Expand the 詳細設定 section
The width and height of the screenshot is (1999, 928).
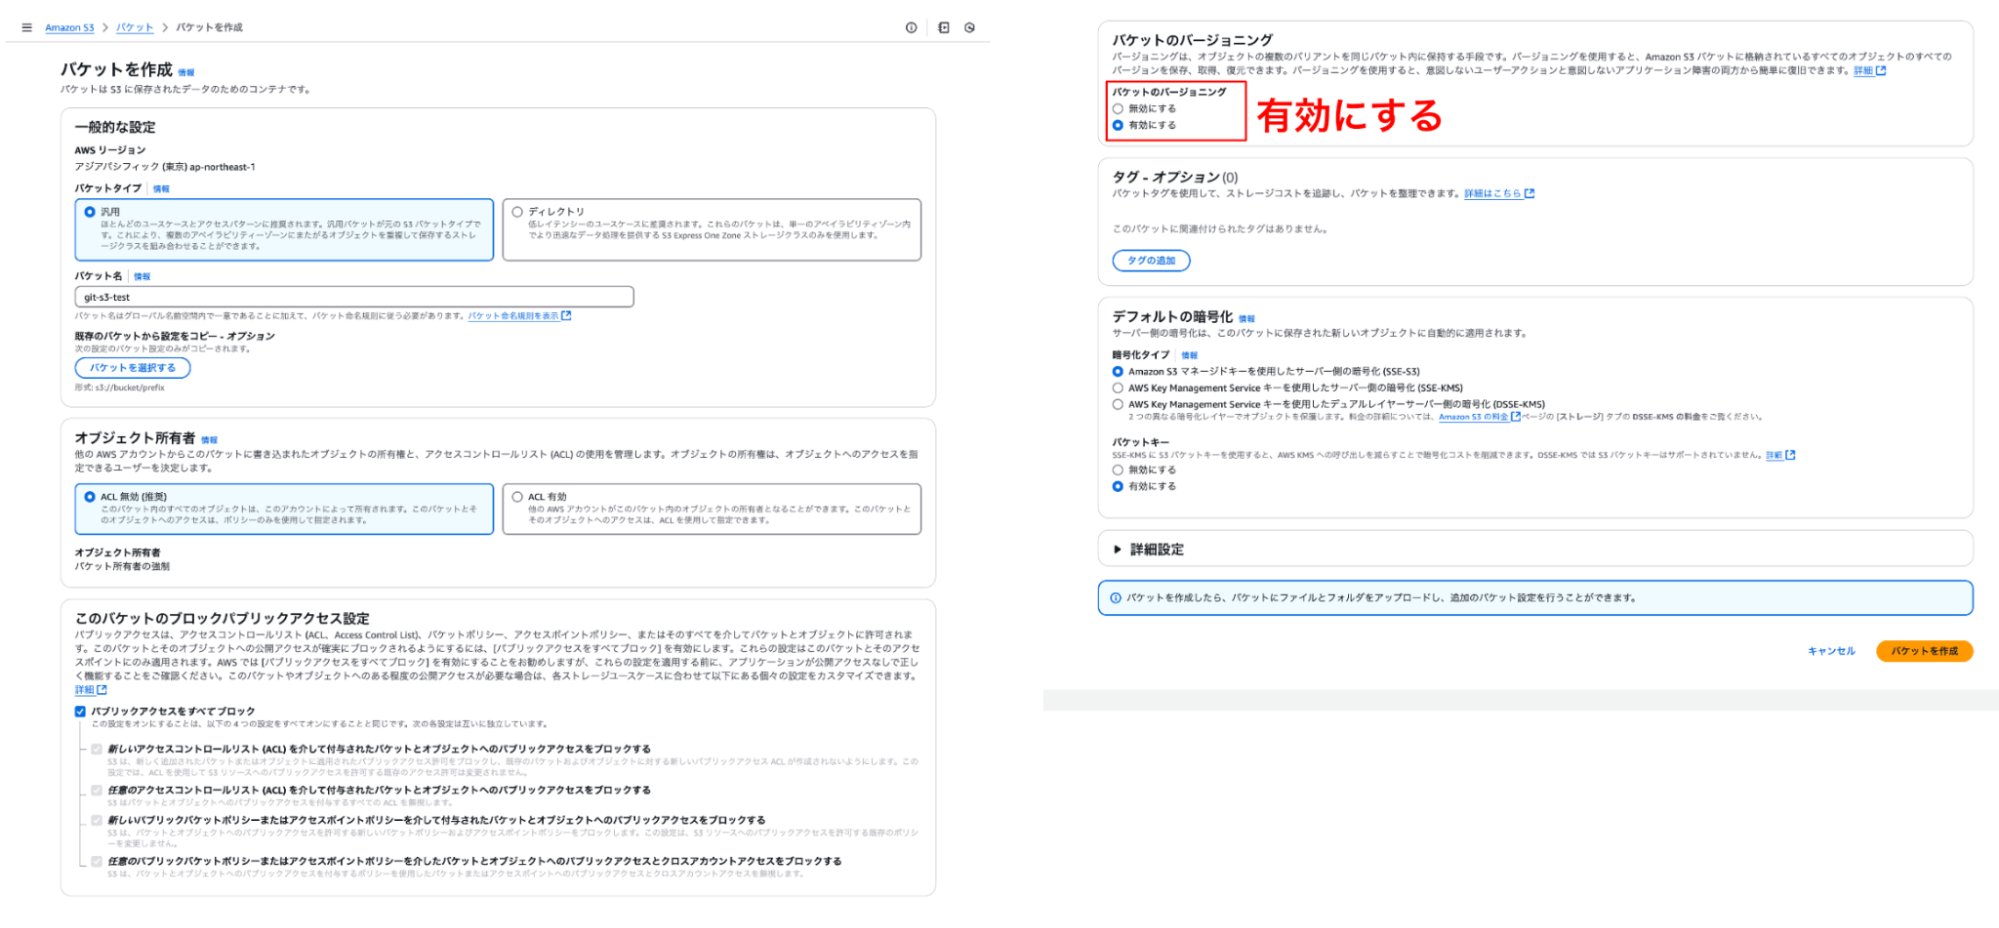(1117, 549)
